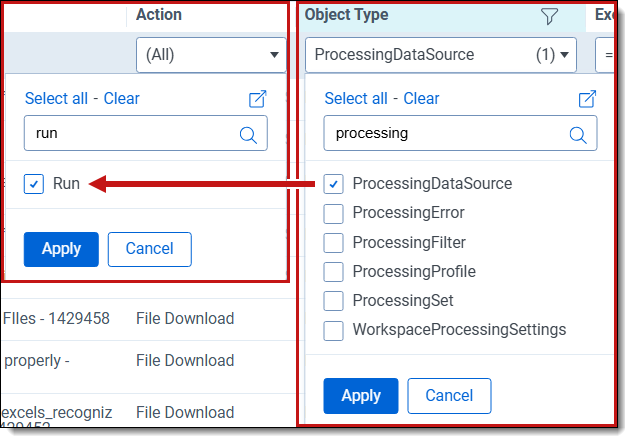Check WorkspaceProcessingSettings option
625x436 pixels.
pos(334,329)
